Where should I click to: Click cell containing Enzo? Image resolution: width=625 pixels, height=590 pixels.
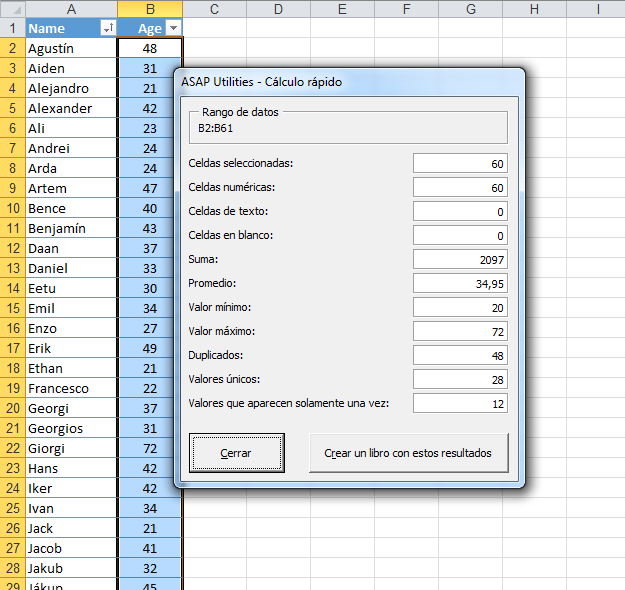71,328
